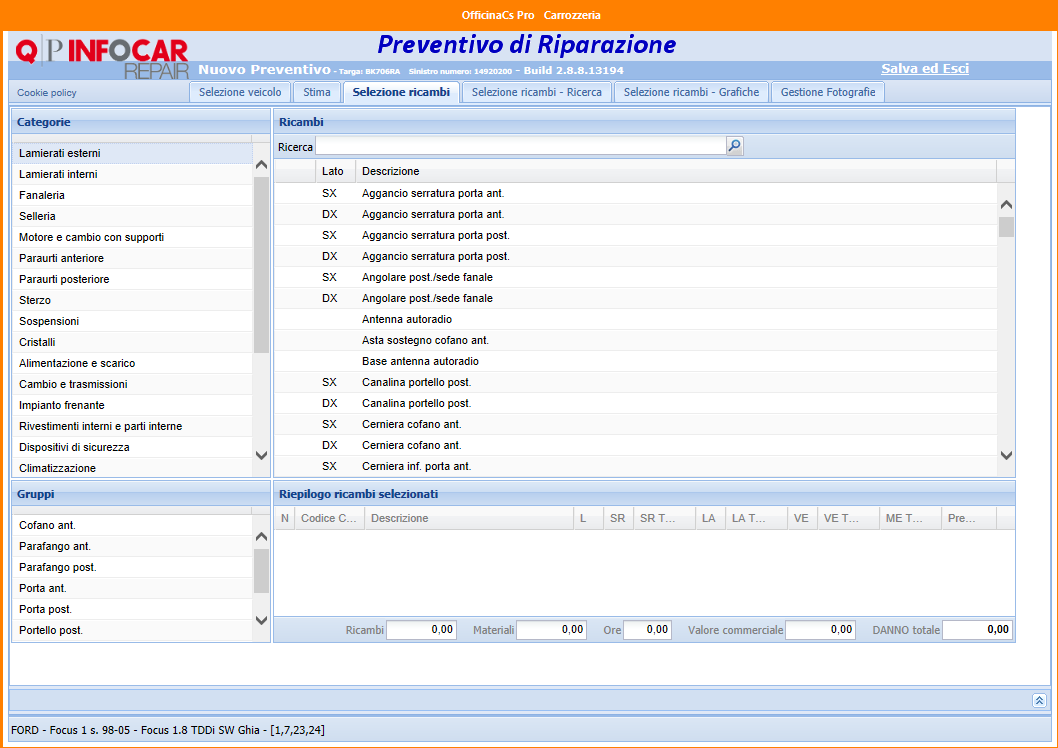Select Parafango ant. group

(132, 546)
